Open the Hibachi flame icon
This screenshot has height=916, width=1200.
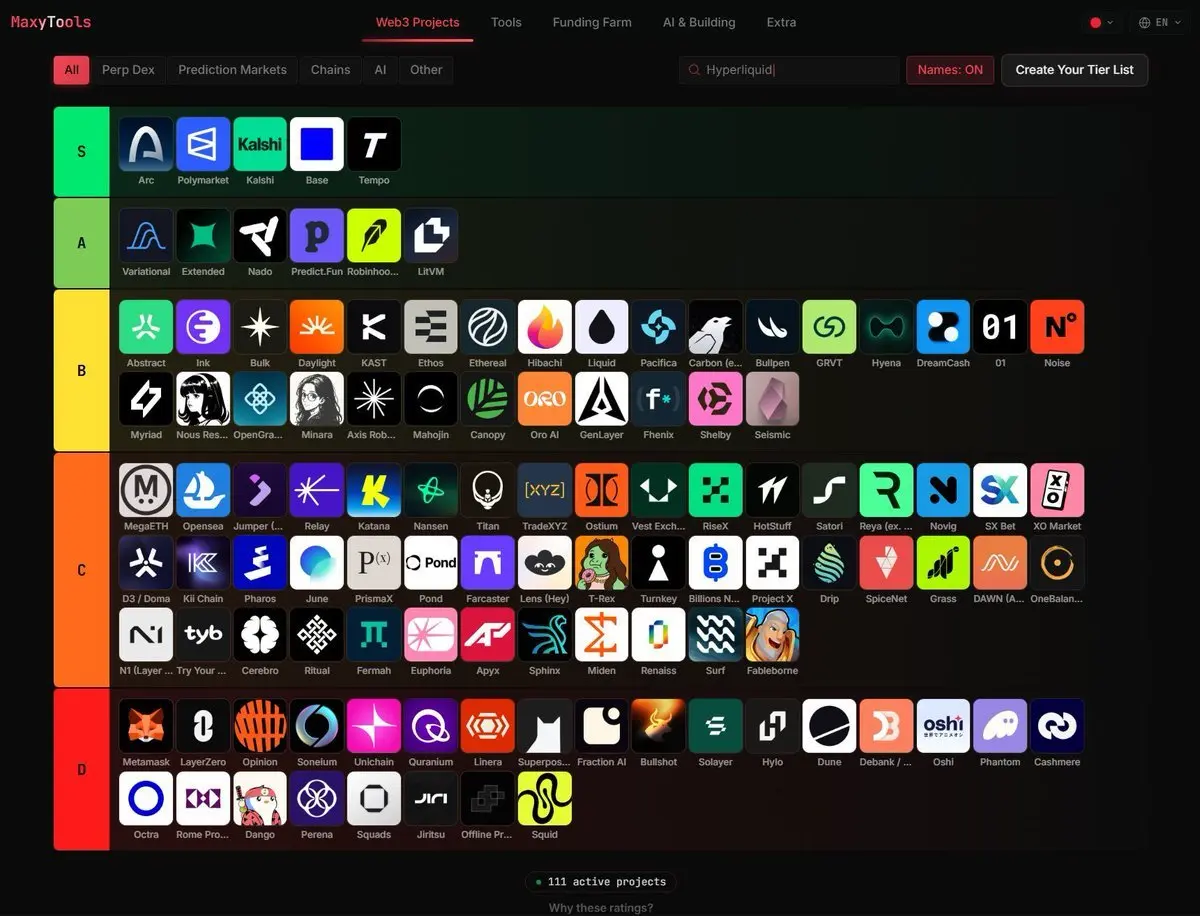[x=545, y=327]
